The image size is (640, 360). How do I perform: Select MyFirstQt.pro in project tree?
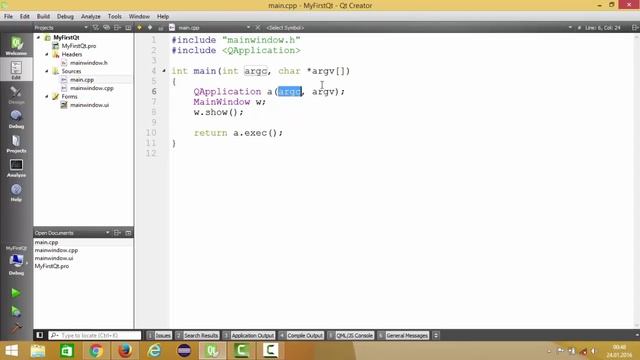pos(79,46)
